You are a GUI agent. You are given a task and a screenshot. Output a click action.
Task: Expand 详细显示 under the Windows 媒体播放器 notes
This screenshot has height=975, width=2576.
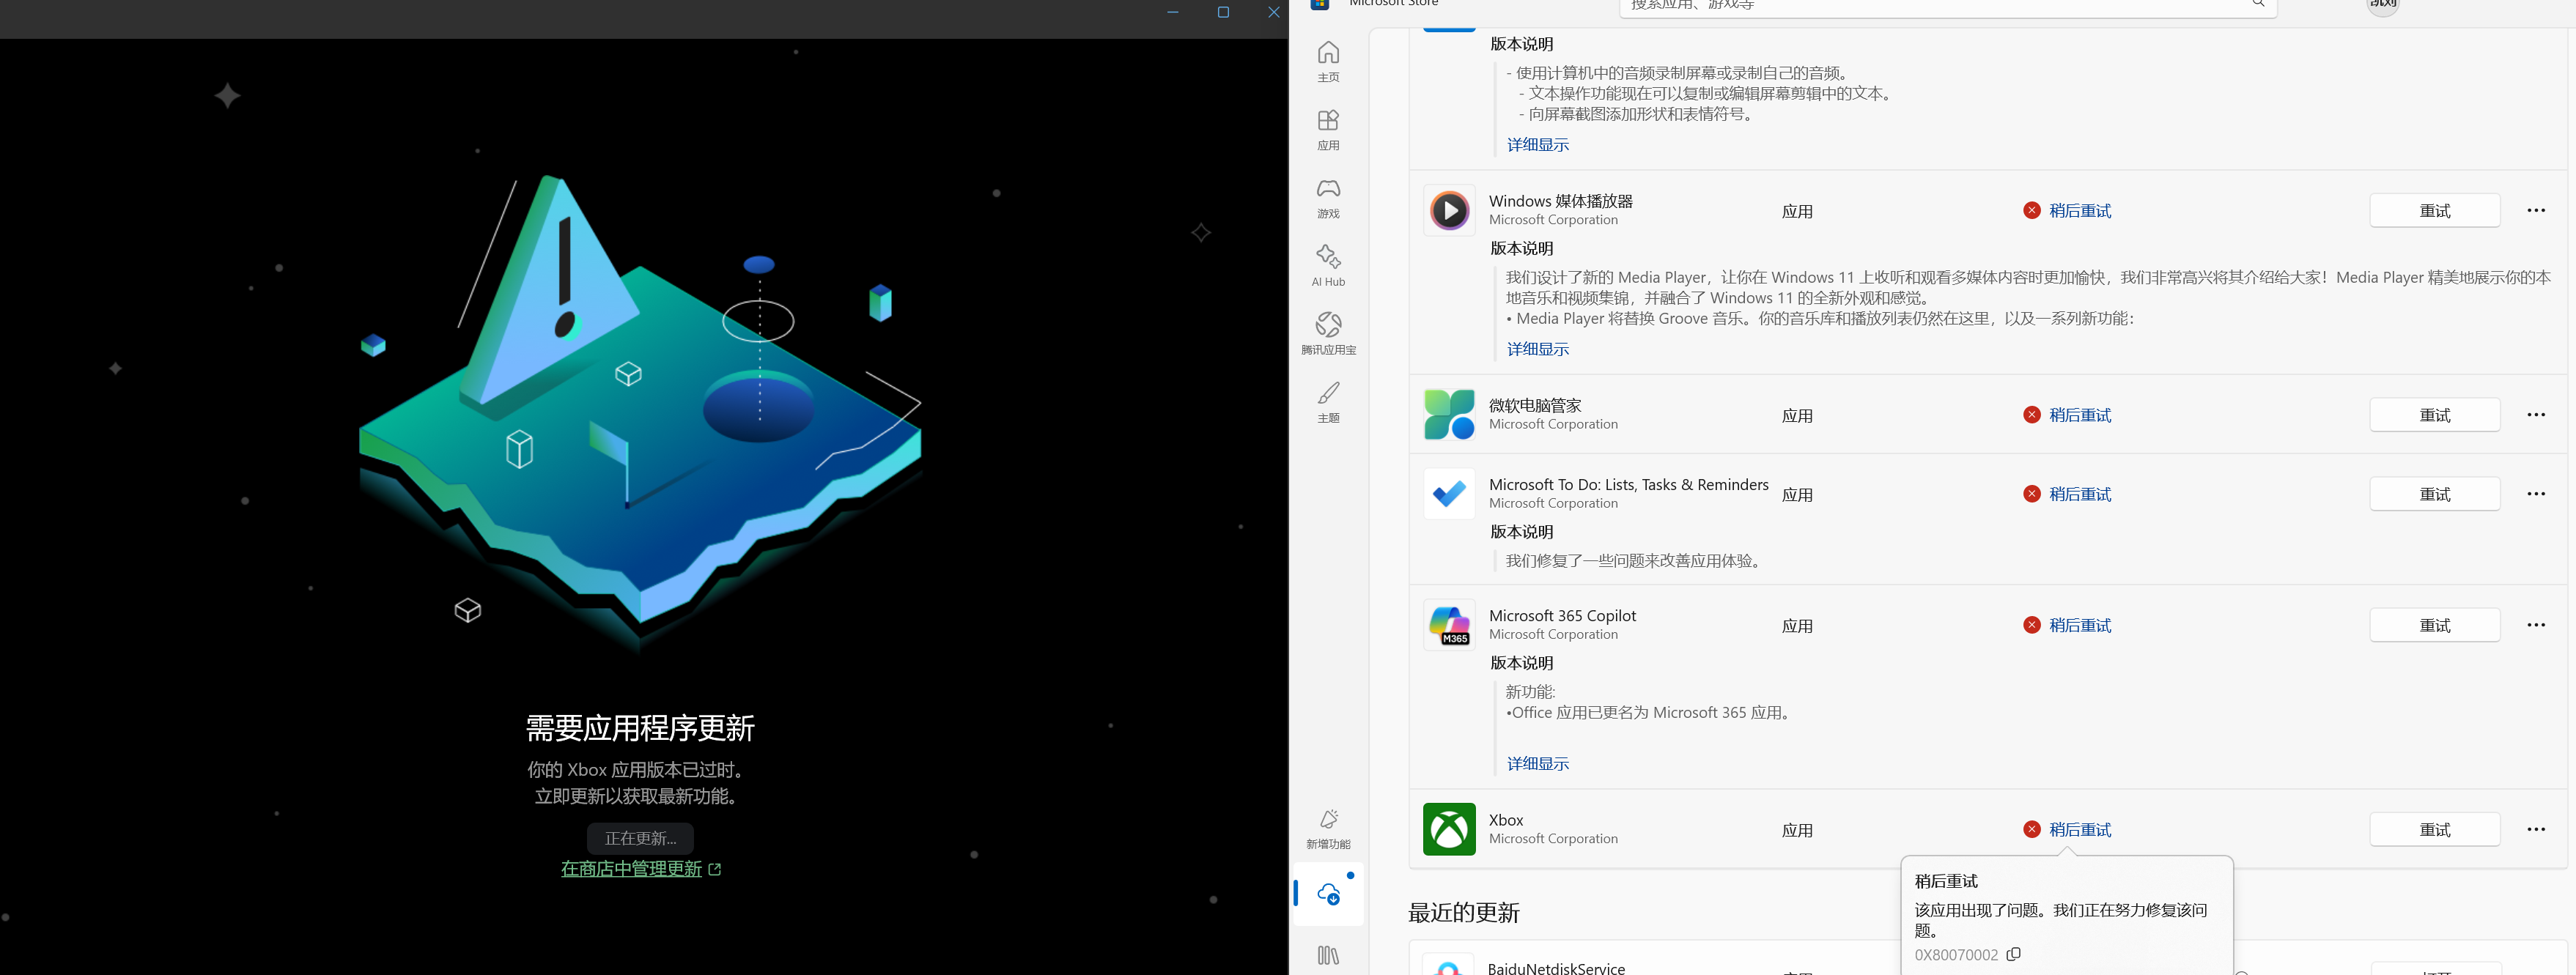(x=1538, y=349)
